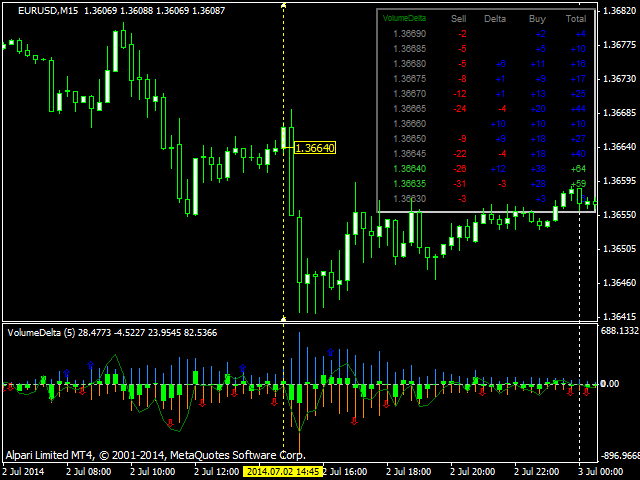Click Total value +64 in the table
The height and width of the screenshot is (480, 640).
coord(578,169)
